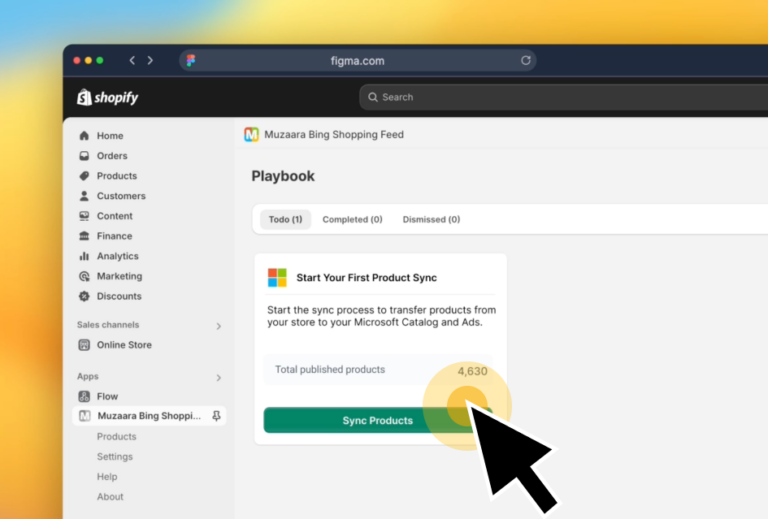The width and height of the screenshot is (768, 519).
Task: Switch to the Todo (1) tab
Action: [x=286, y=219]
